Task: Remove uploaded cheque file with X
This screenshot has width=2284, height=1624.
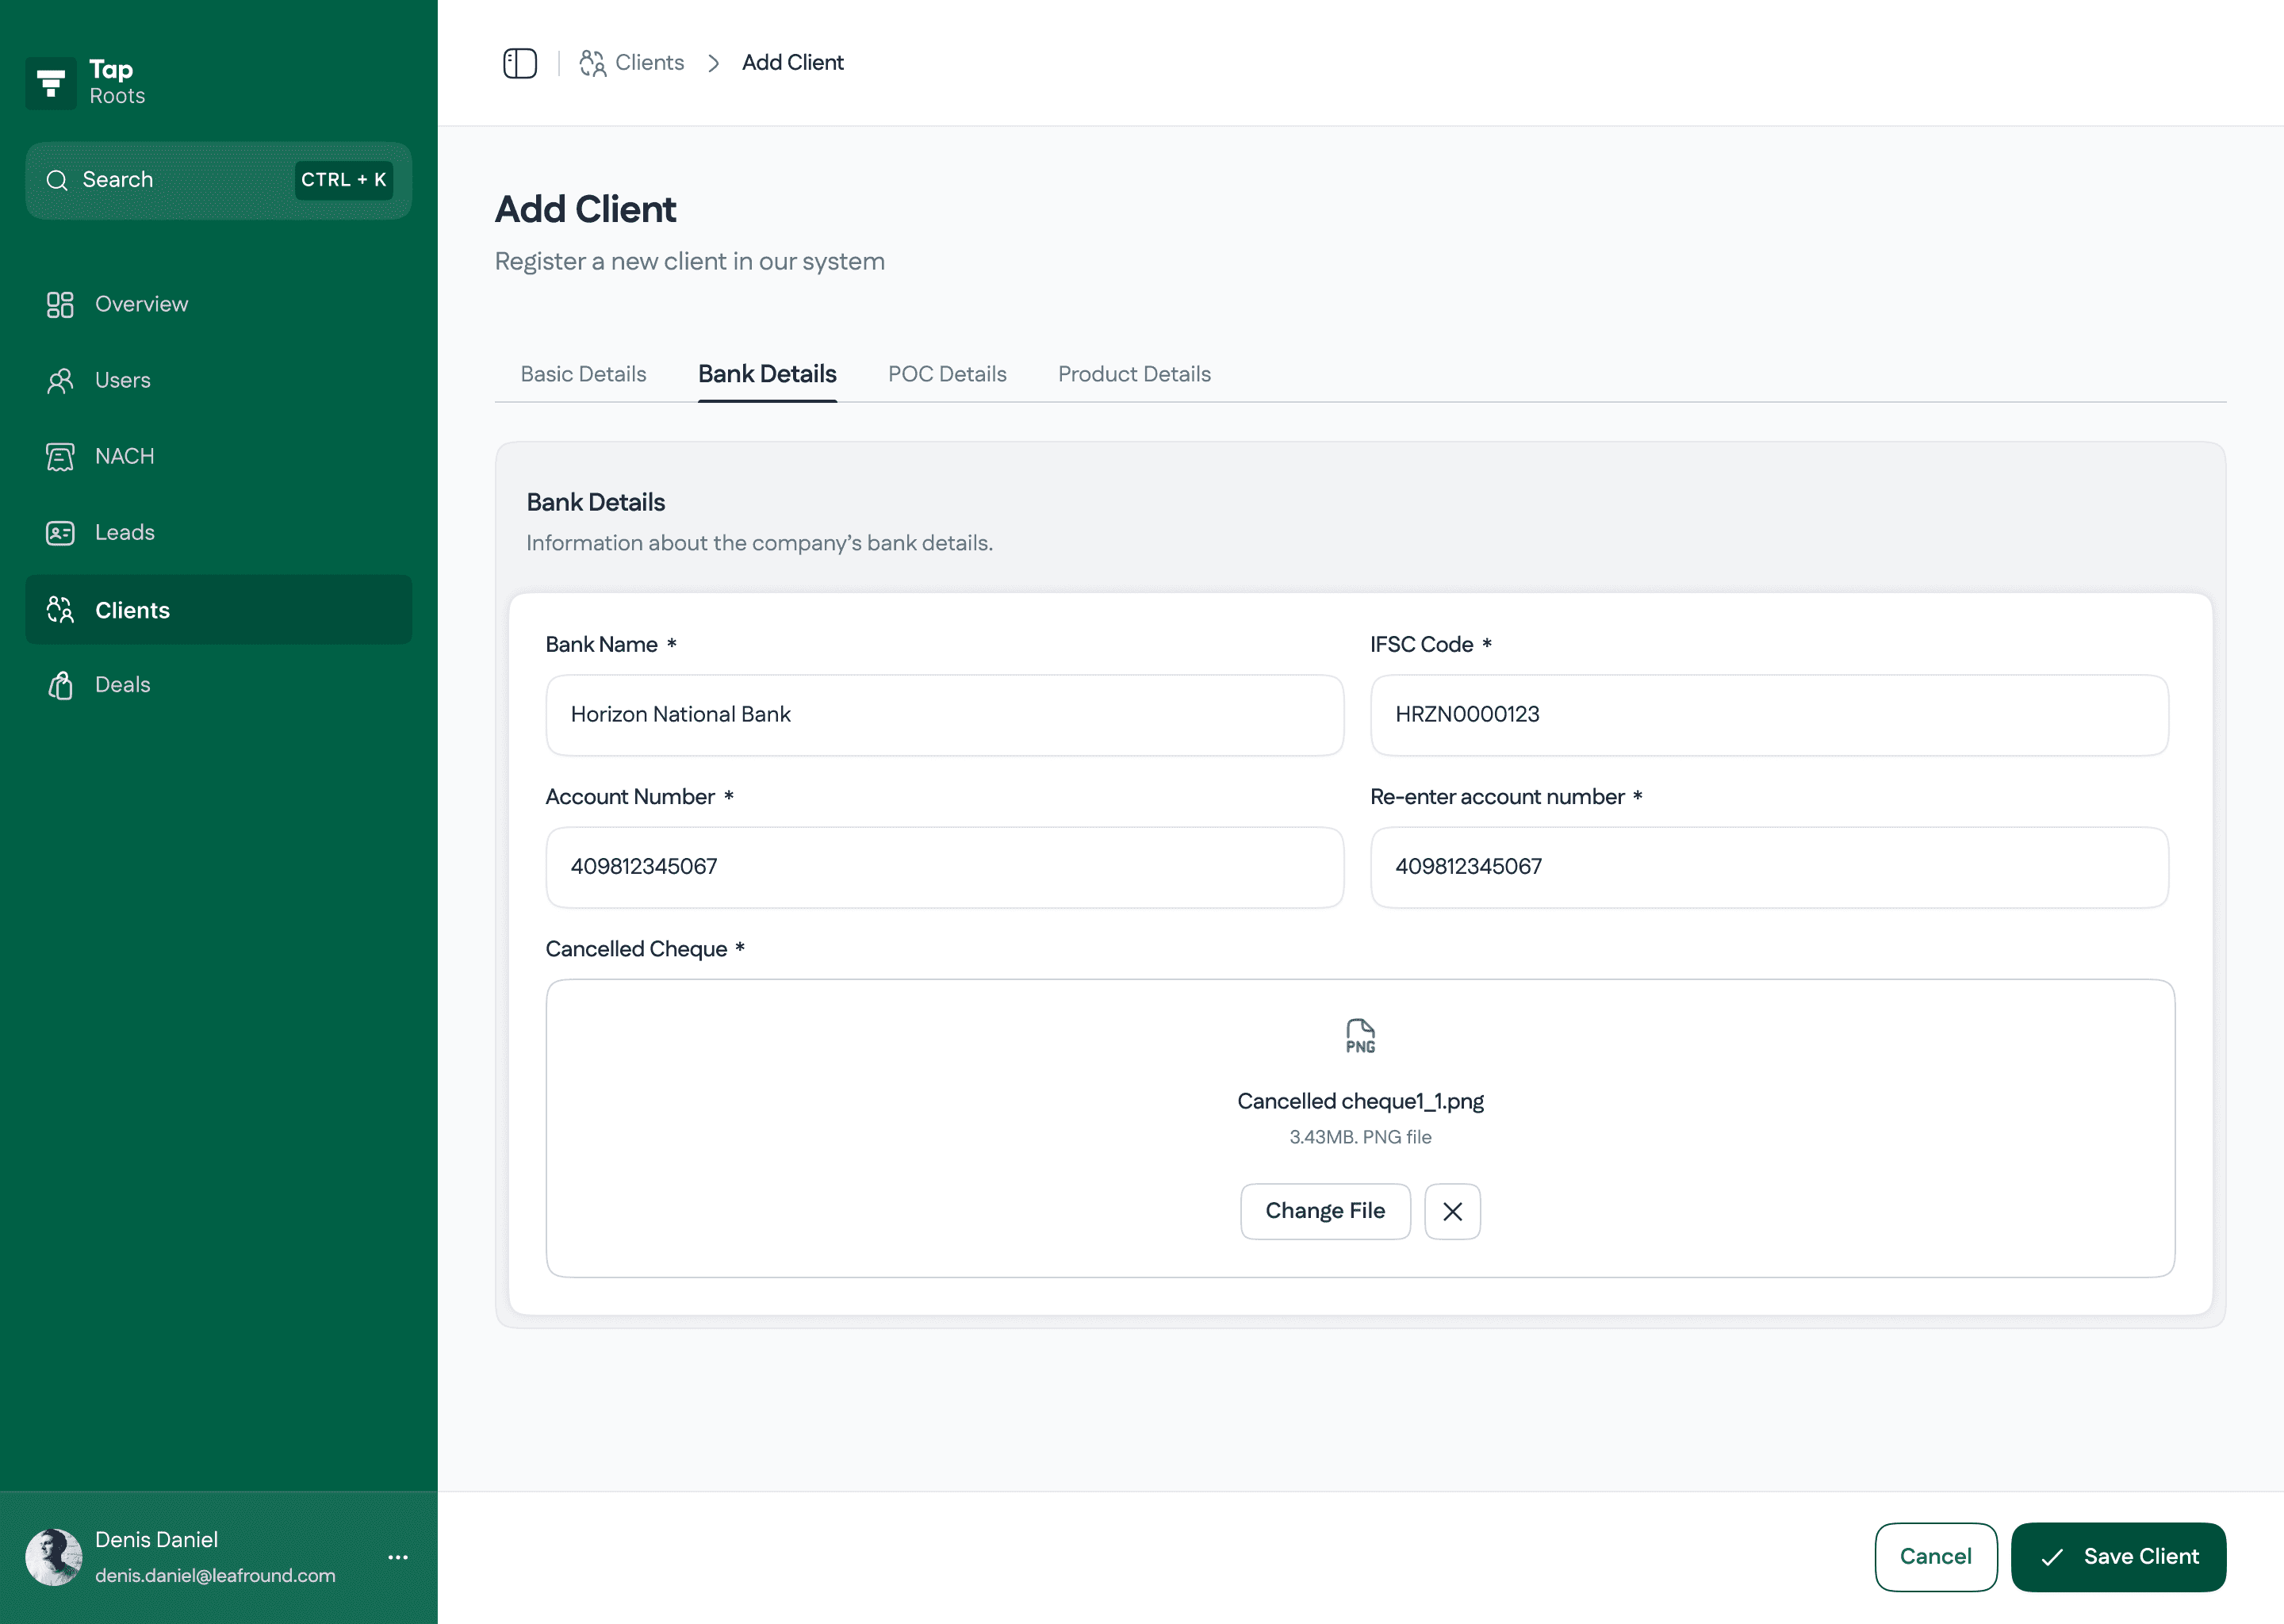Action: [1452, 1211]
